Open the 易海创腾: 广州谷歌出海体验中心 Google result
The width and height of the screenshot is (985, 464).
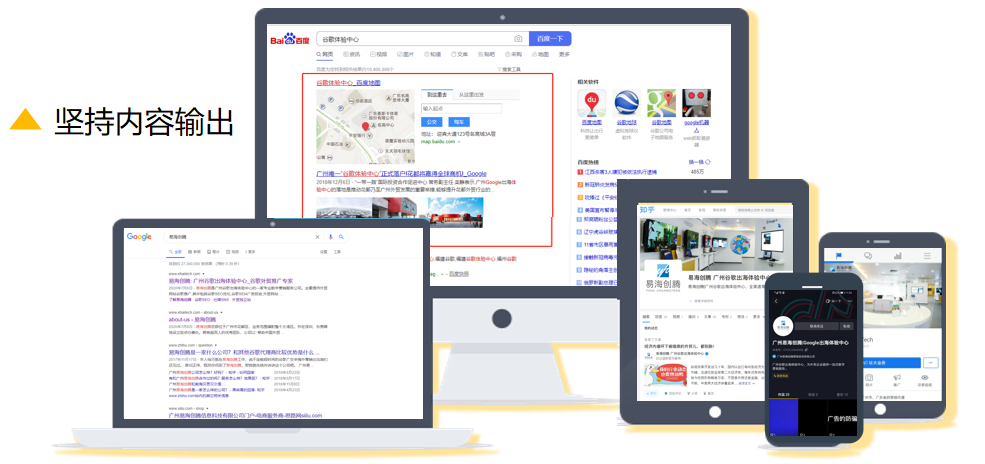[x=231, y=281]
